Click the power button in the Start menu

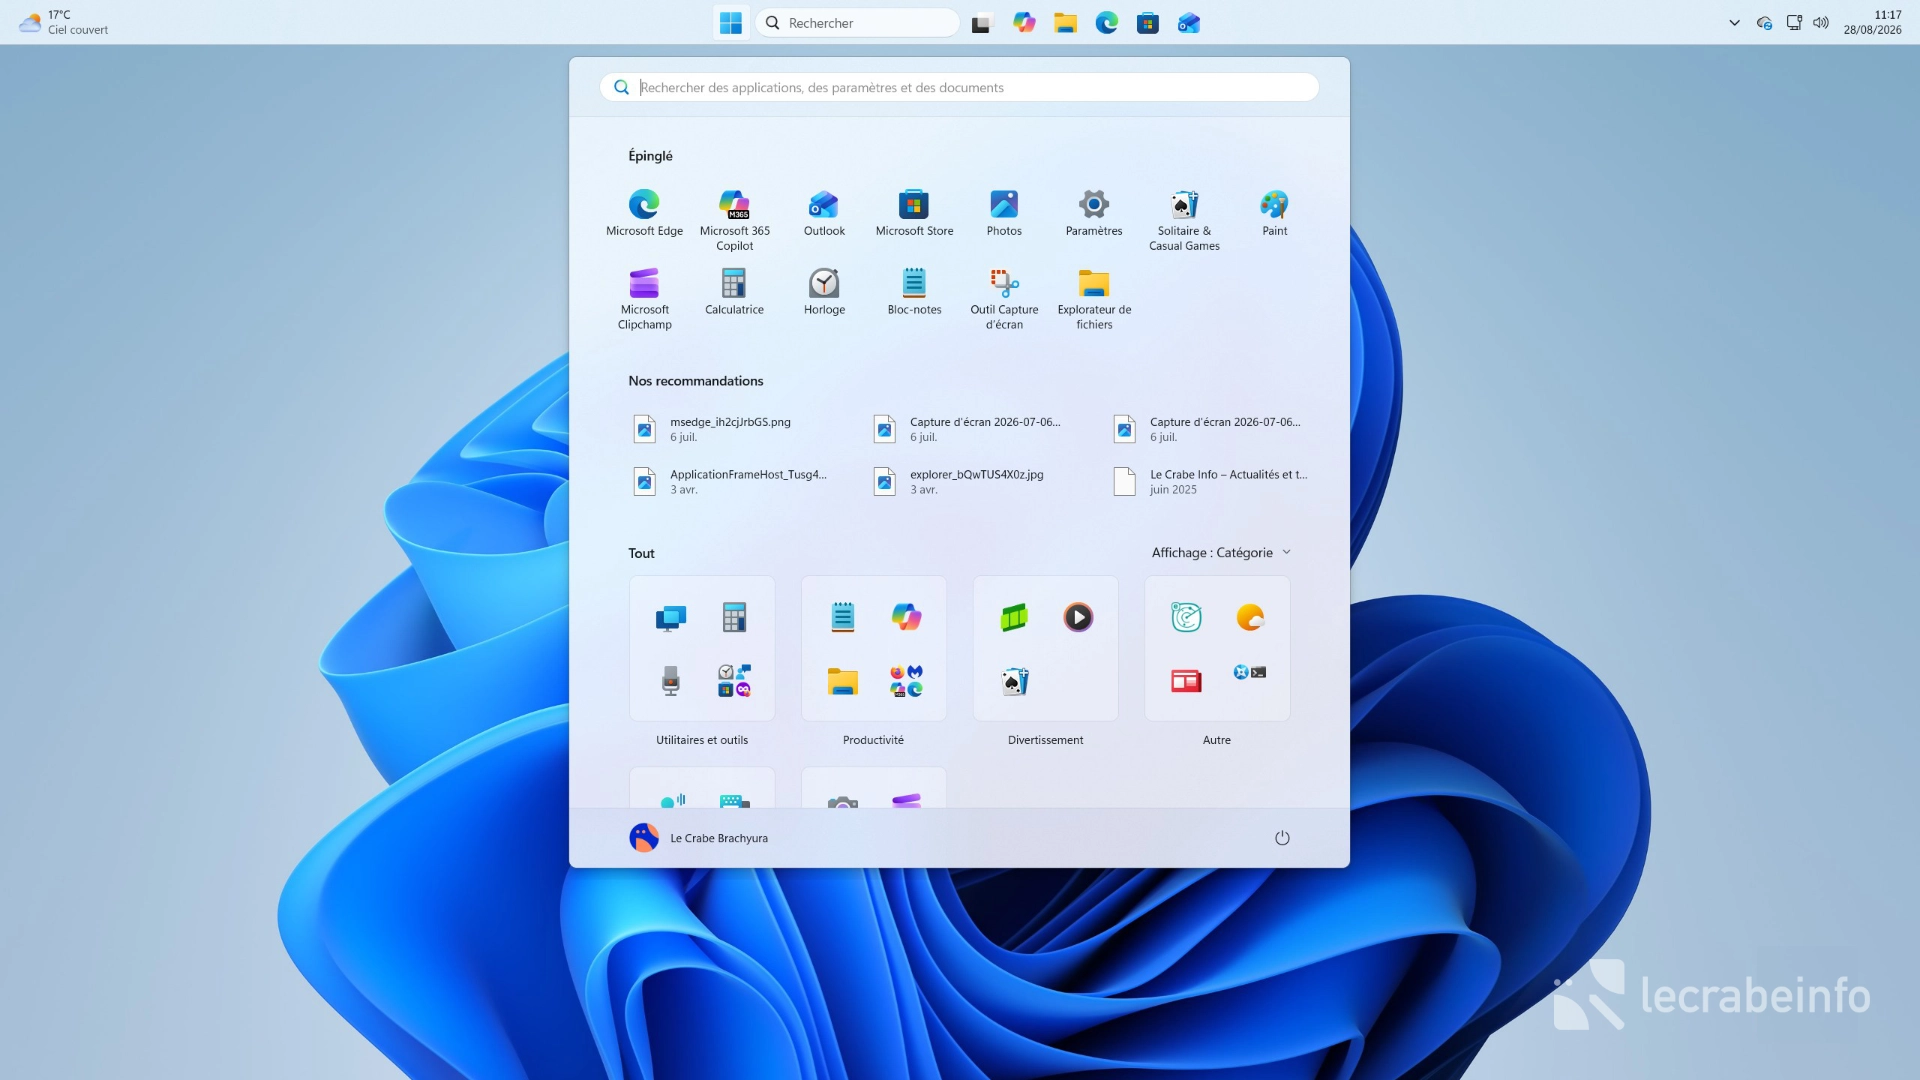1282,838
